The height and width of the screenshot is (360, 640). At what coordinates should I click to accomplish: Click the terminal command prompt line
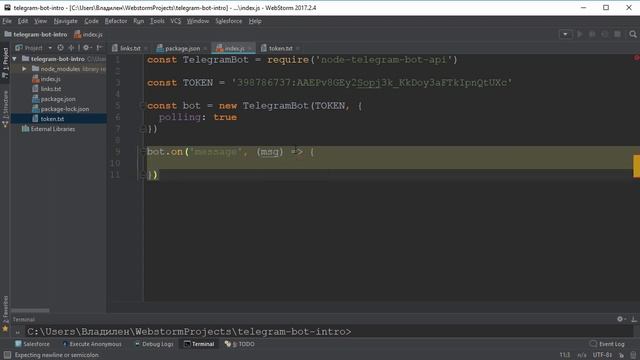pyautogui.click(x=189, y=331)
